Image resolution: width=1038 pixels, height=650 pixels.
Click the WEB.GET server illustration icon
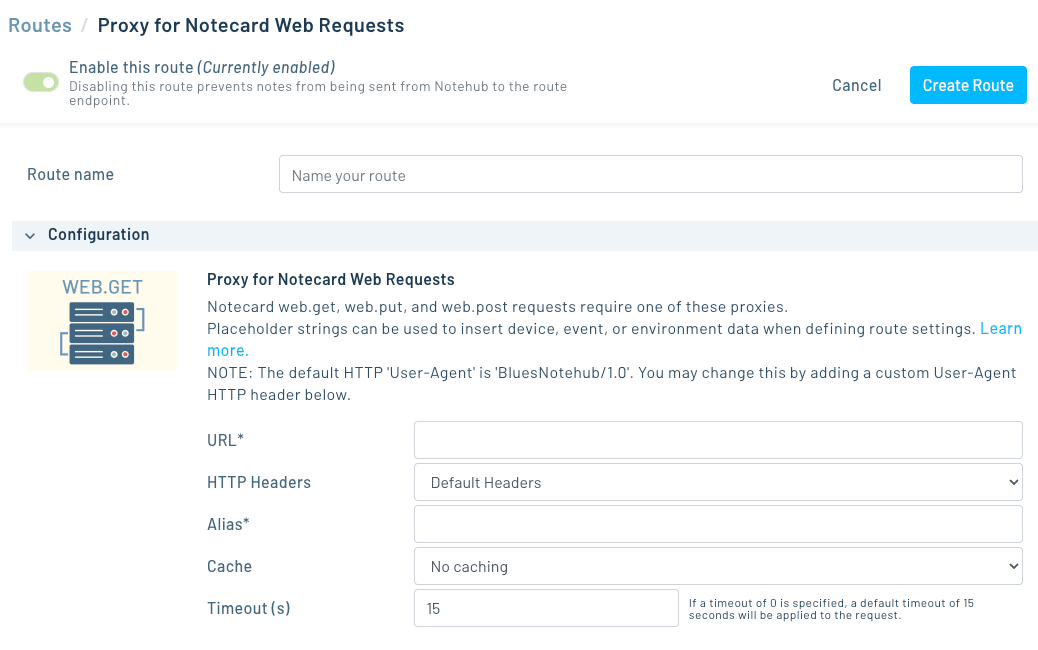coord(102,321)
